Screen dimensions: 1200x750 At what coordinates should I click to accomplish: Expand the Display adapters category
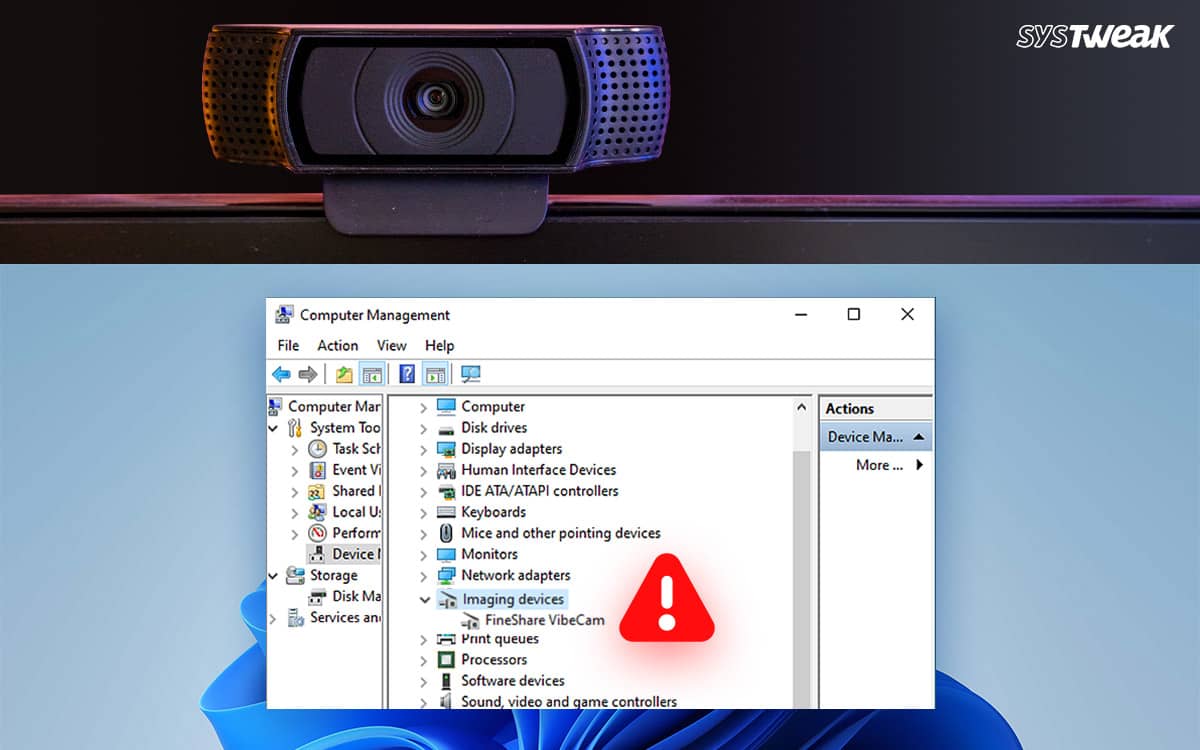426,448
